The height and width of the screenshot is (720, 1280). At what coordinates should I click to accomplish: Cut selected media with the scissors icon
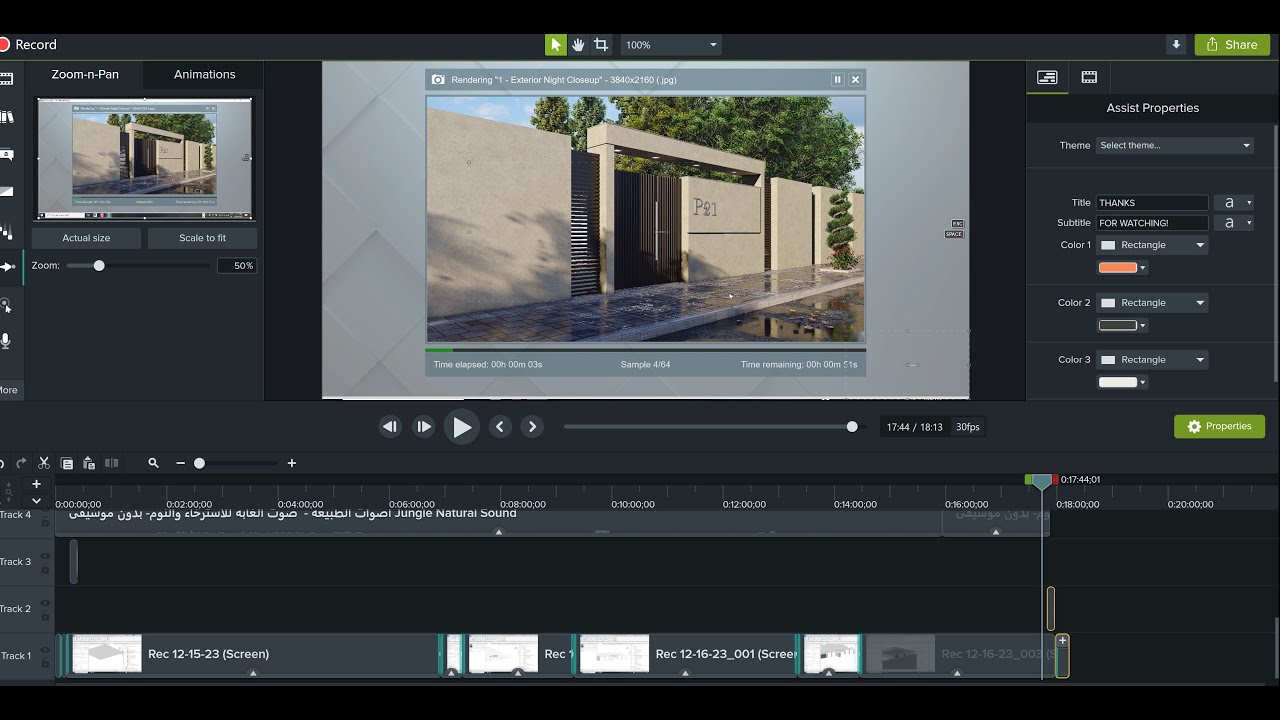(x=44, y=463)
